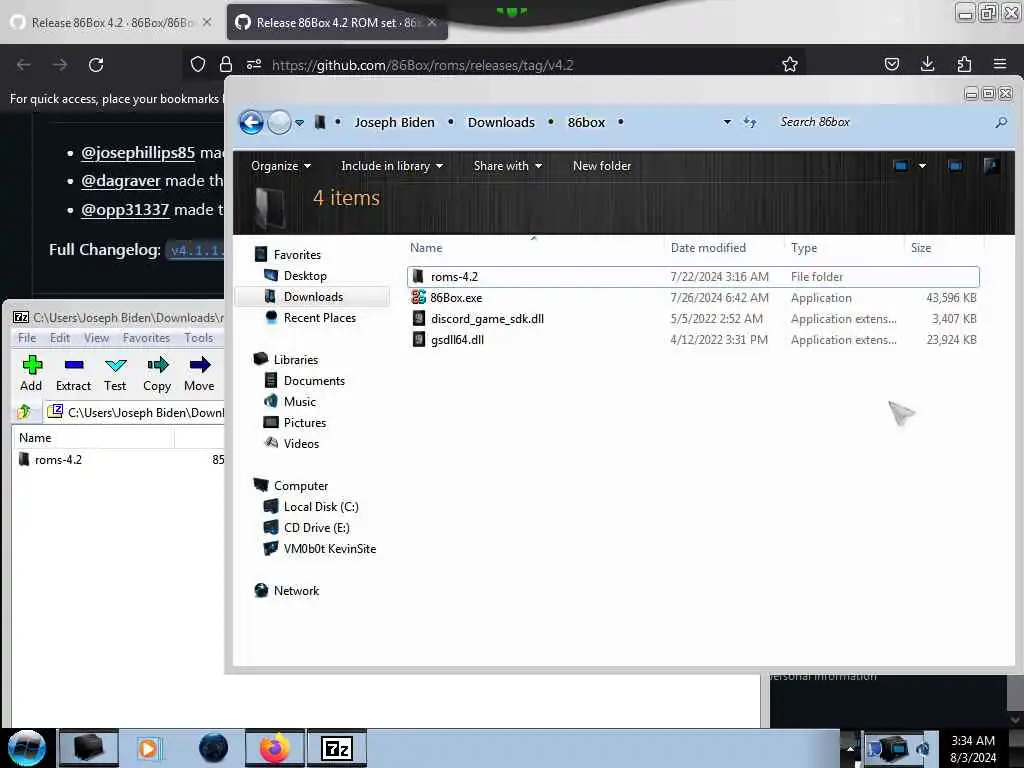Image resolution: width=1024 pixels, height=768 pixels.
Task: Open the address bar history dropdown arrow
Action: point(727,122)
